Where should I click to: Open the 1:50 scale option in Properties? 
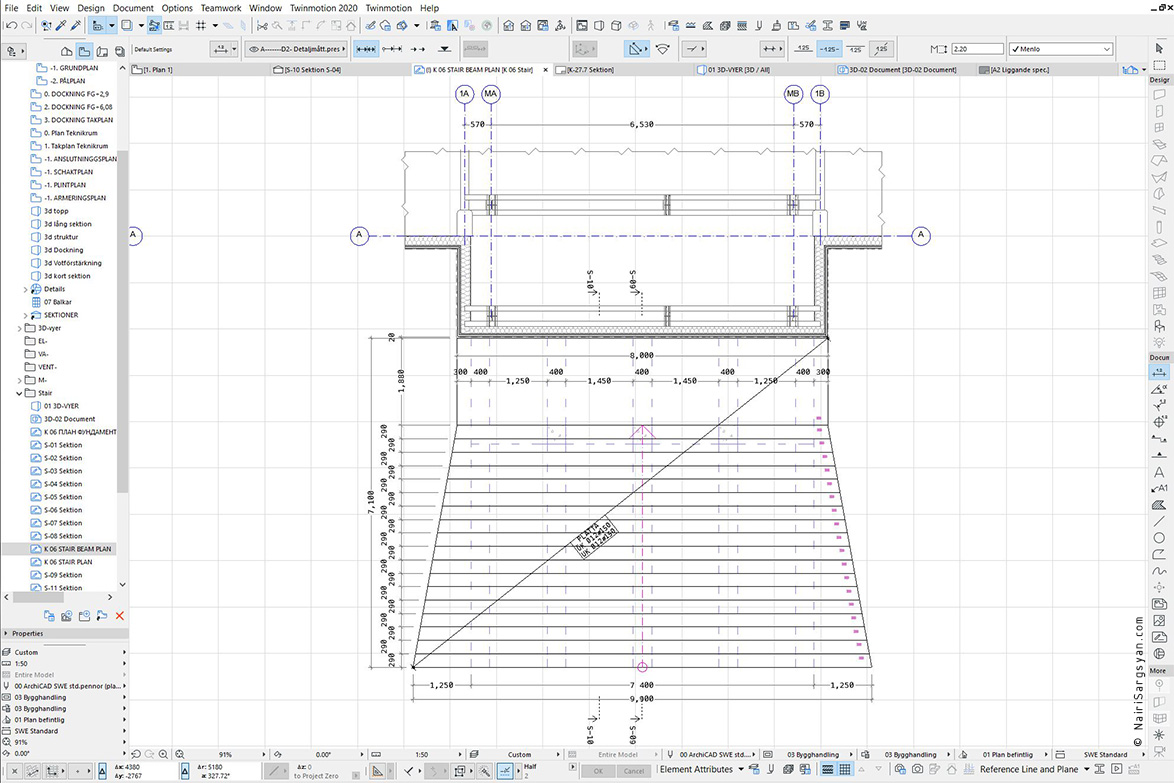(64, 663)
